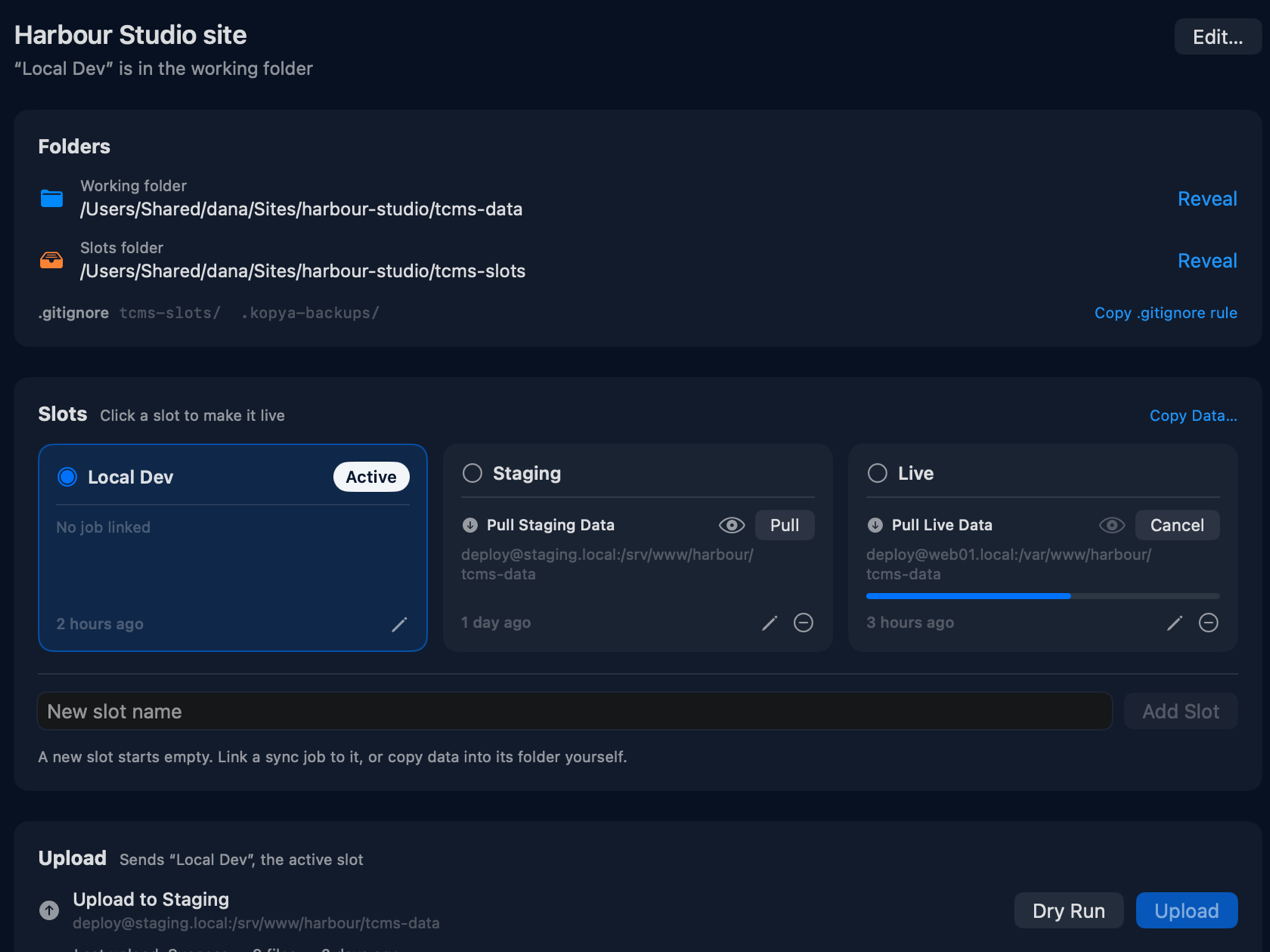Select the Local Dev radio button
1270x952 pixels.
coord(67,477)
